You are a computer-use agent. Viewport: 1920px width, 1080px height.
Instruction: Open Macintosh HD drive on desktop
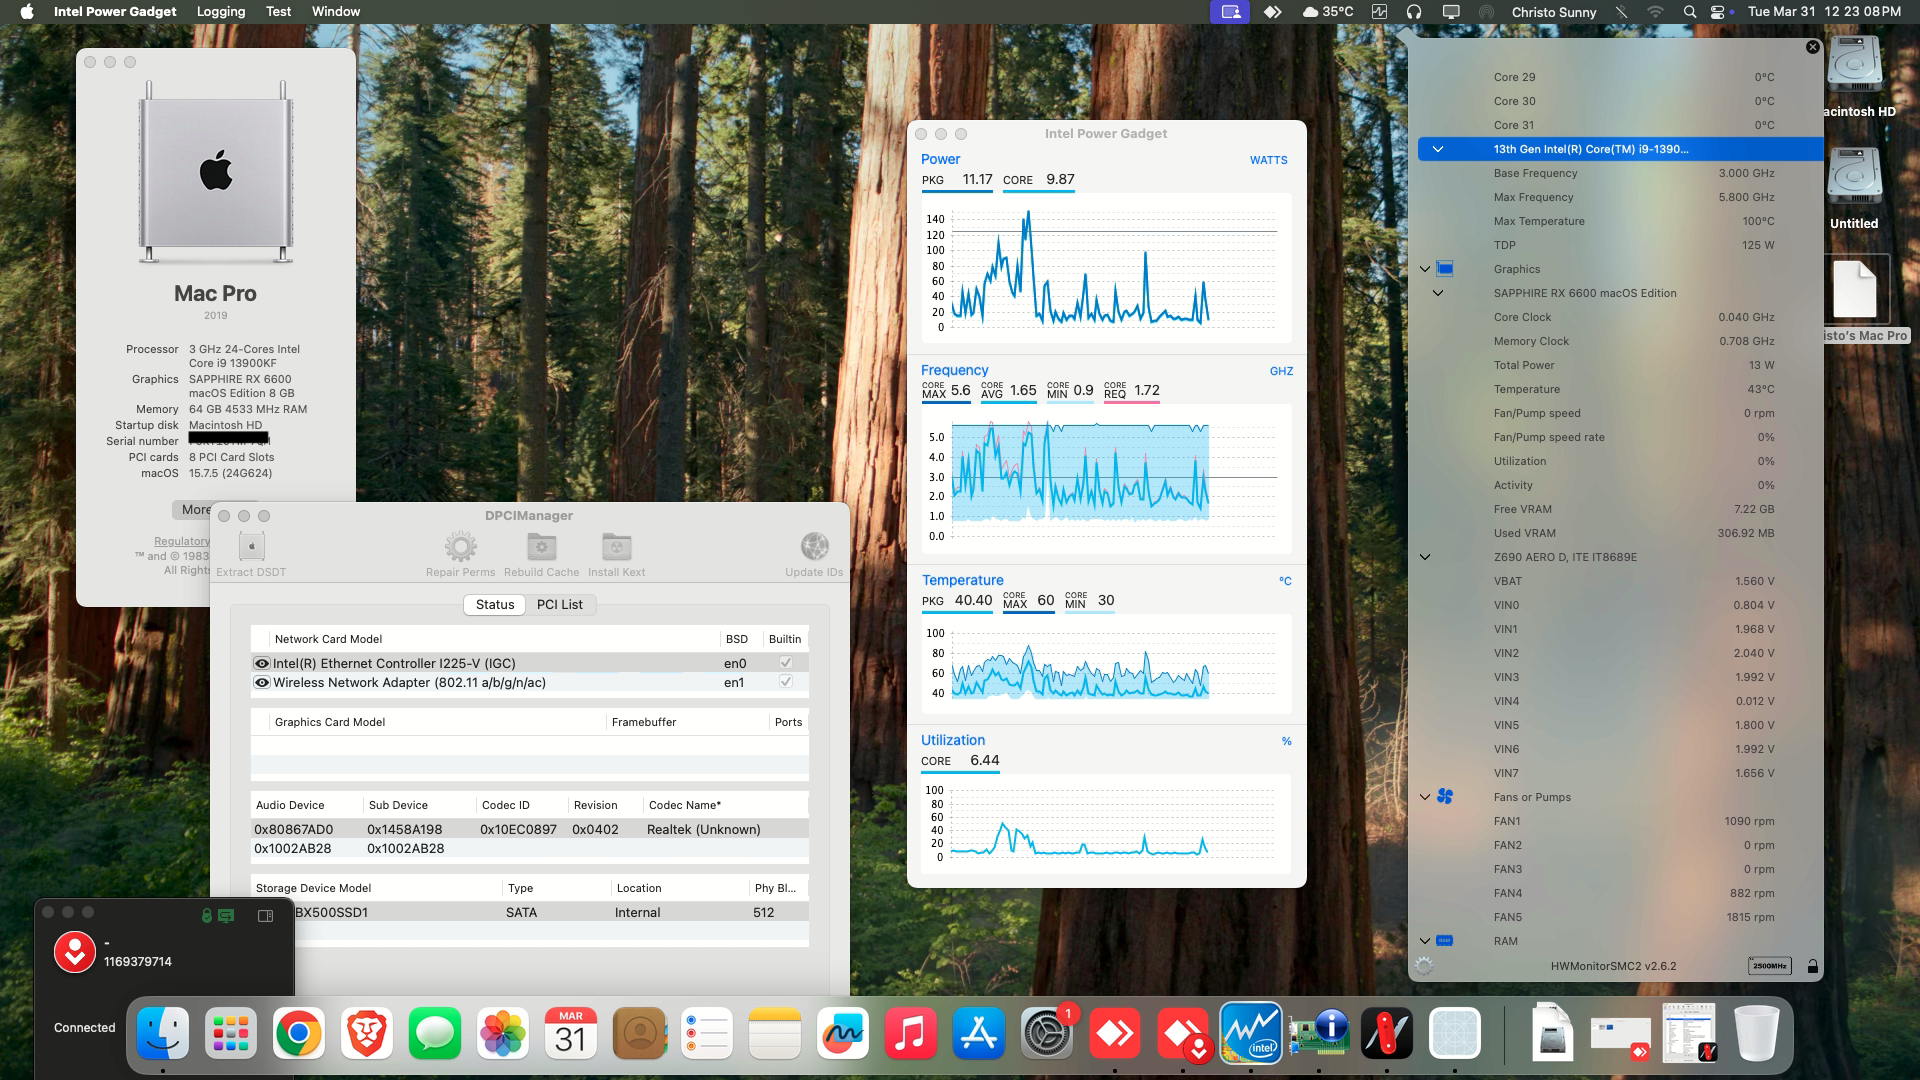coord(1854,77)
